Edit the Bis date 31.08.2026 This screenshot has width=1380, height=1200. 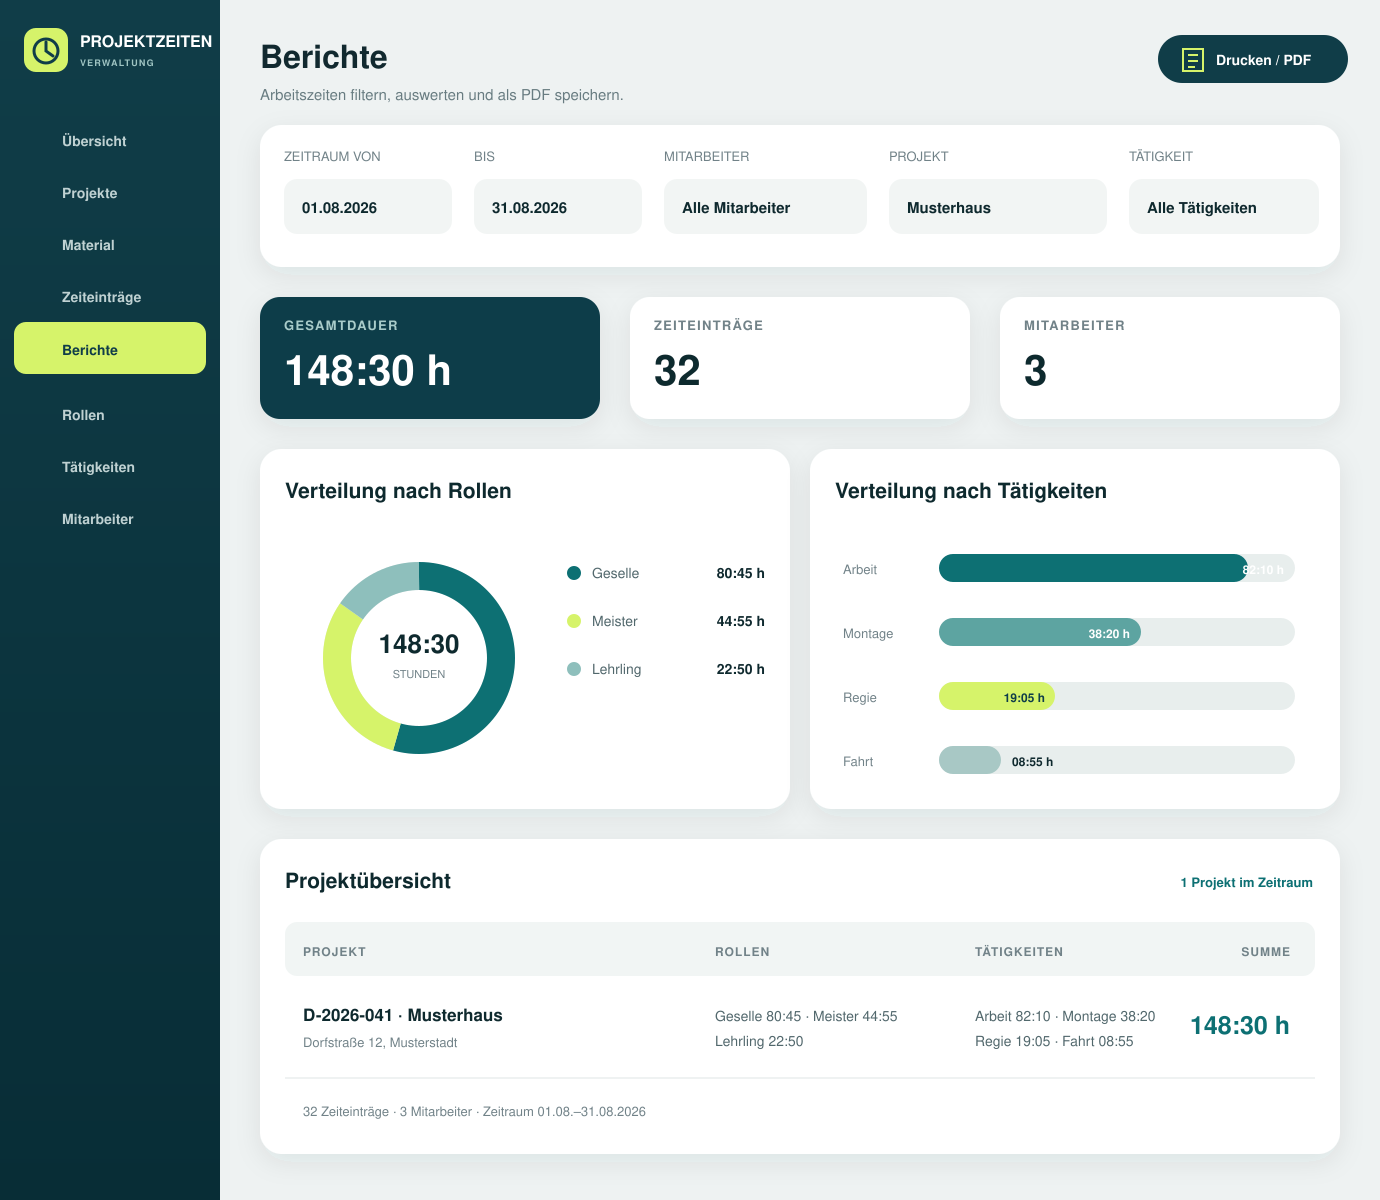pos(558,207)
